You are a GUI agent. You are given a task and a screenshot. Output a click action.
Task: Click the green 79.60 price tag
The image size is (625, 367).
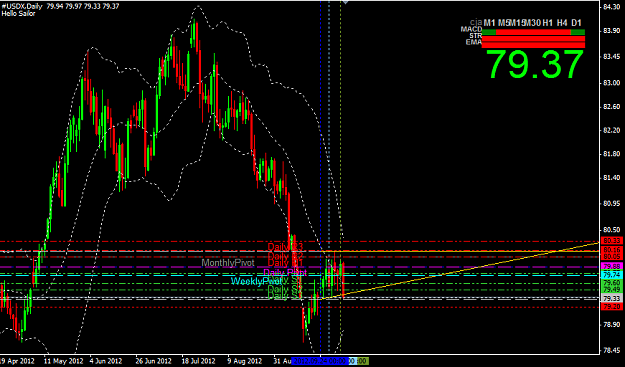pyautogui.click(x=612, y=283)
